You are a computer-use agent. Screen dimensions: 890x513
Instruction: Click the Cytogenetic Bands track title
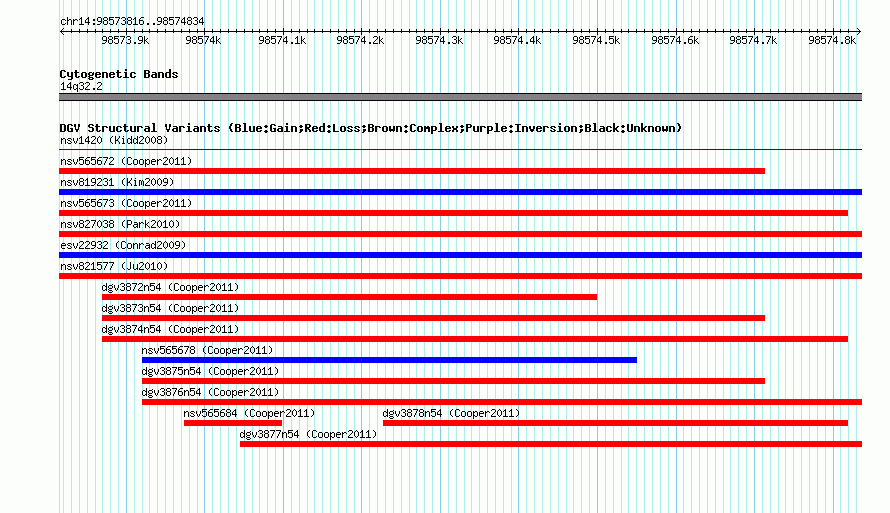(x=119, y=74)
